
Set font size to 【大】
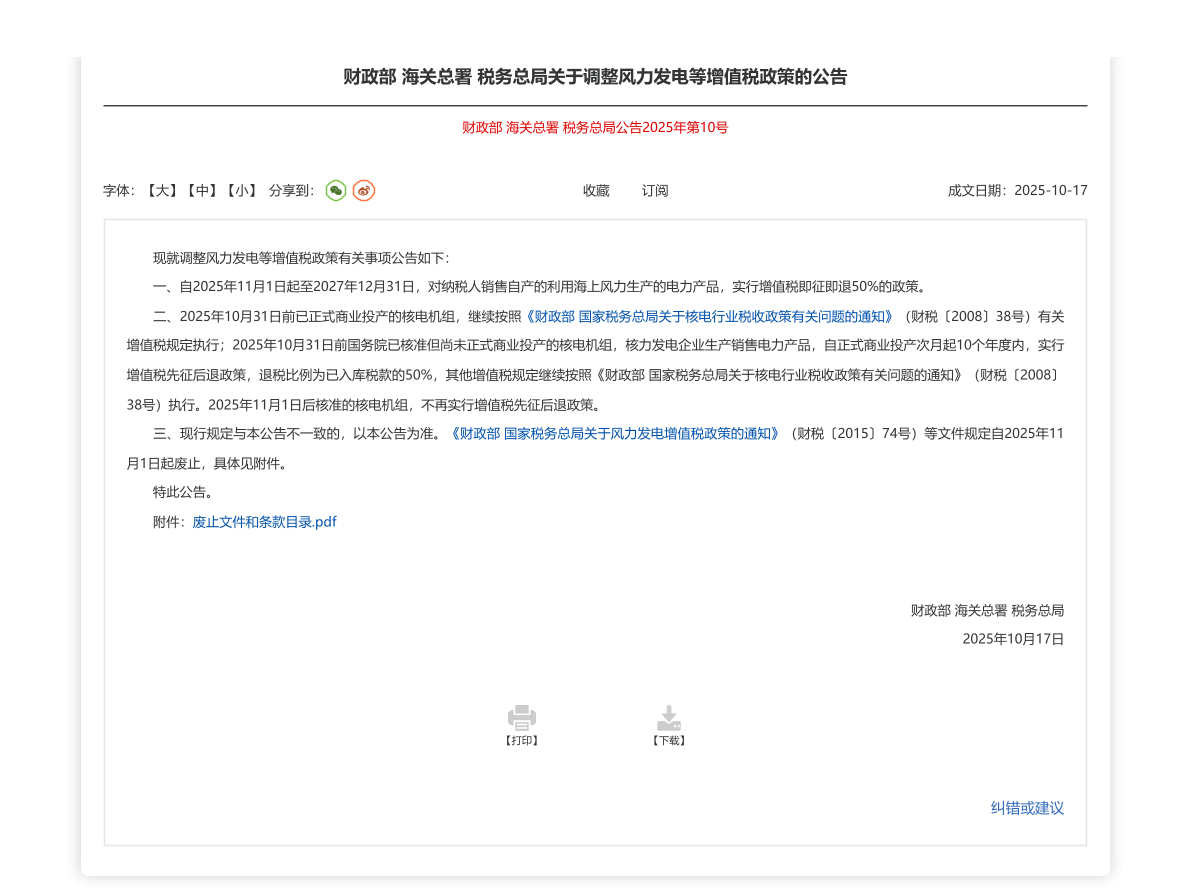[x=160, y=190]
